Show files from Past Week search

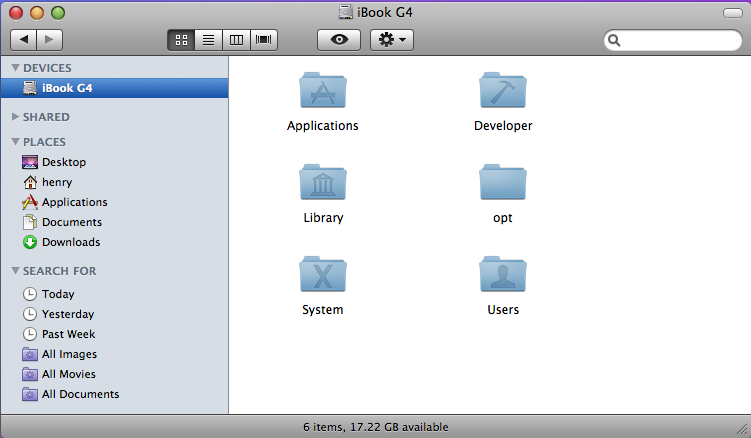[114, 334]
